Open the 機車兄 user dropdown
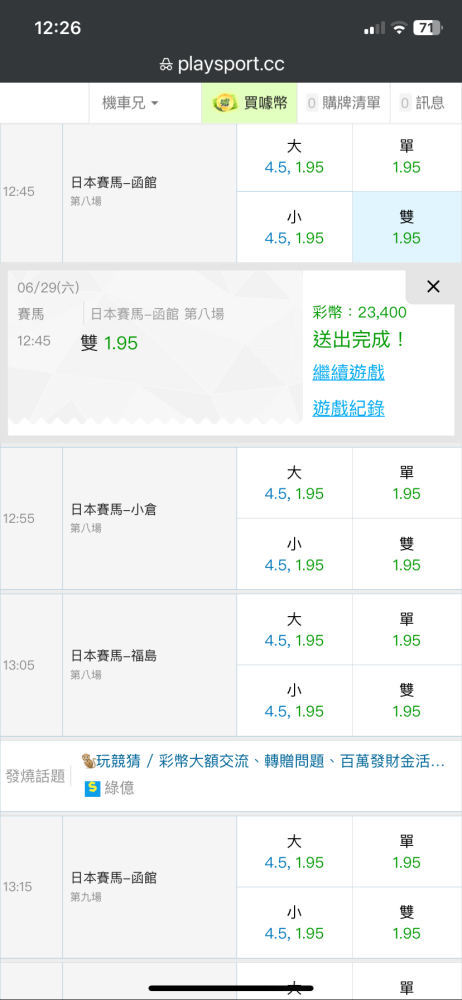 130,103
